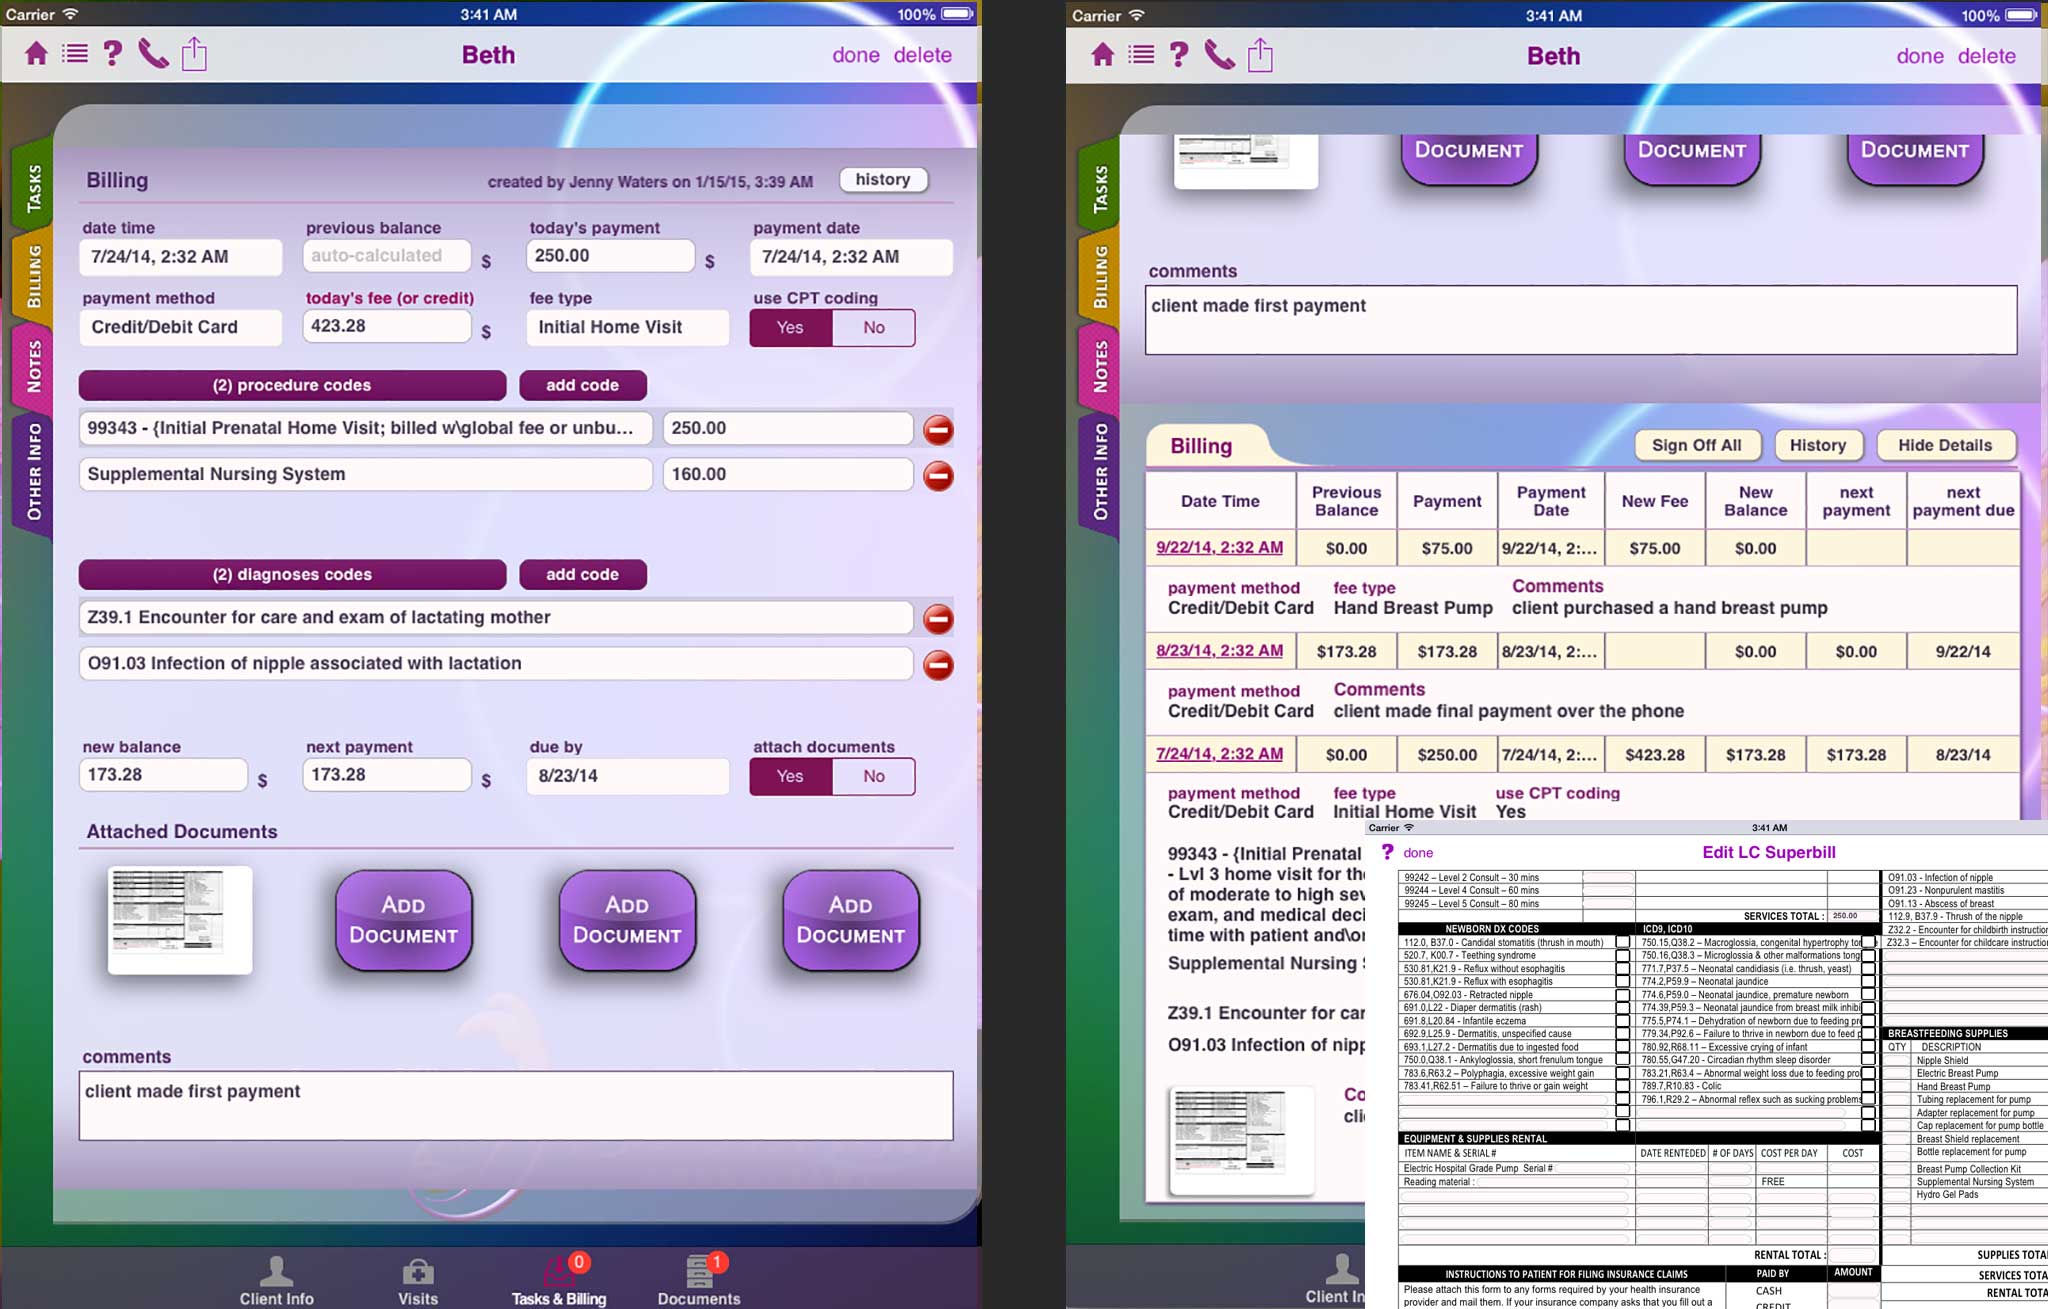Open the fee type Initial Home Visit selector
Screen dimensions: 2048x1309
pos(628,327)
